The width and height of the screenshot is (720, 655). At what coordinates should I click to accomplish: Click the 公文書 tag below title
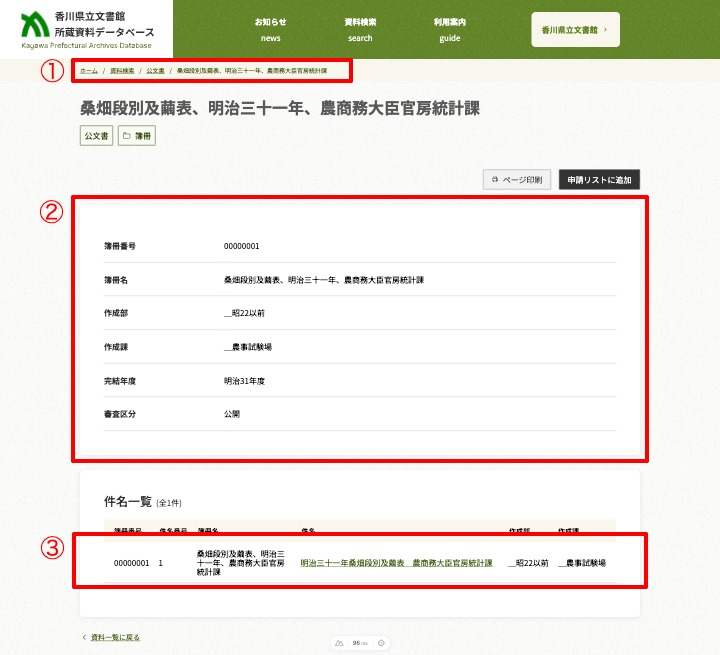96,136
